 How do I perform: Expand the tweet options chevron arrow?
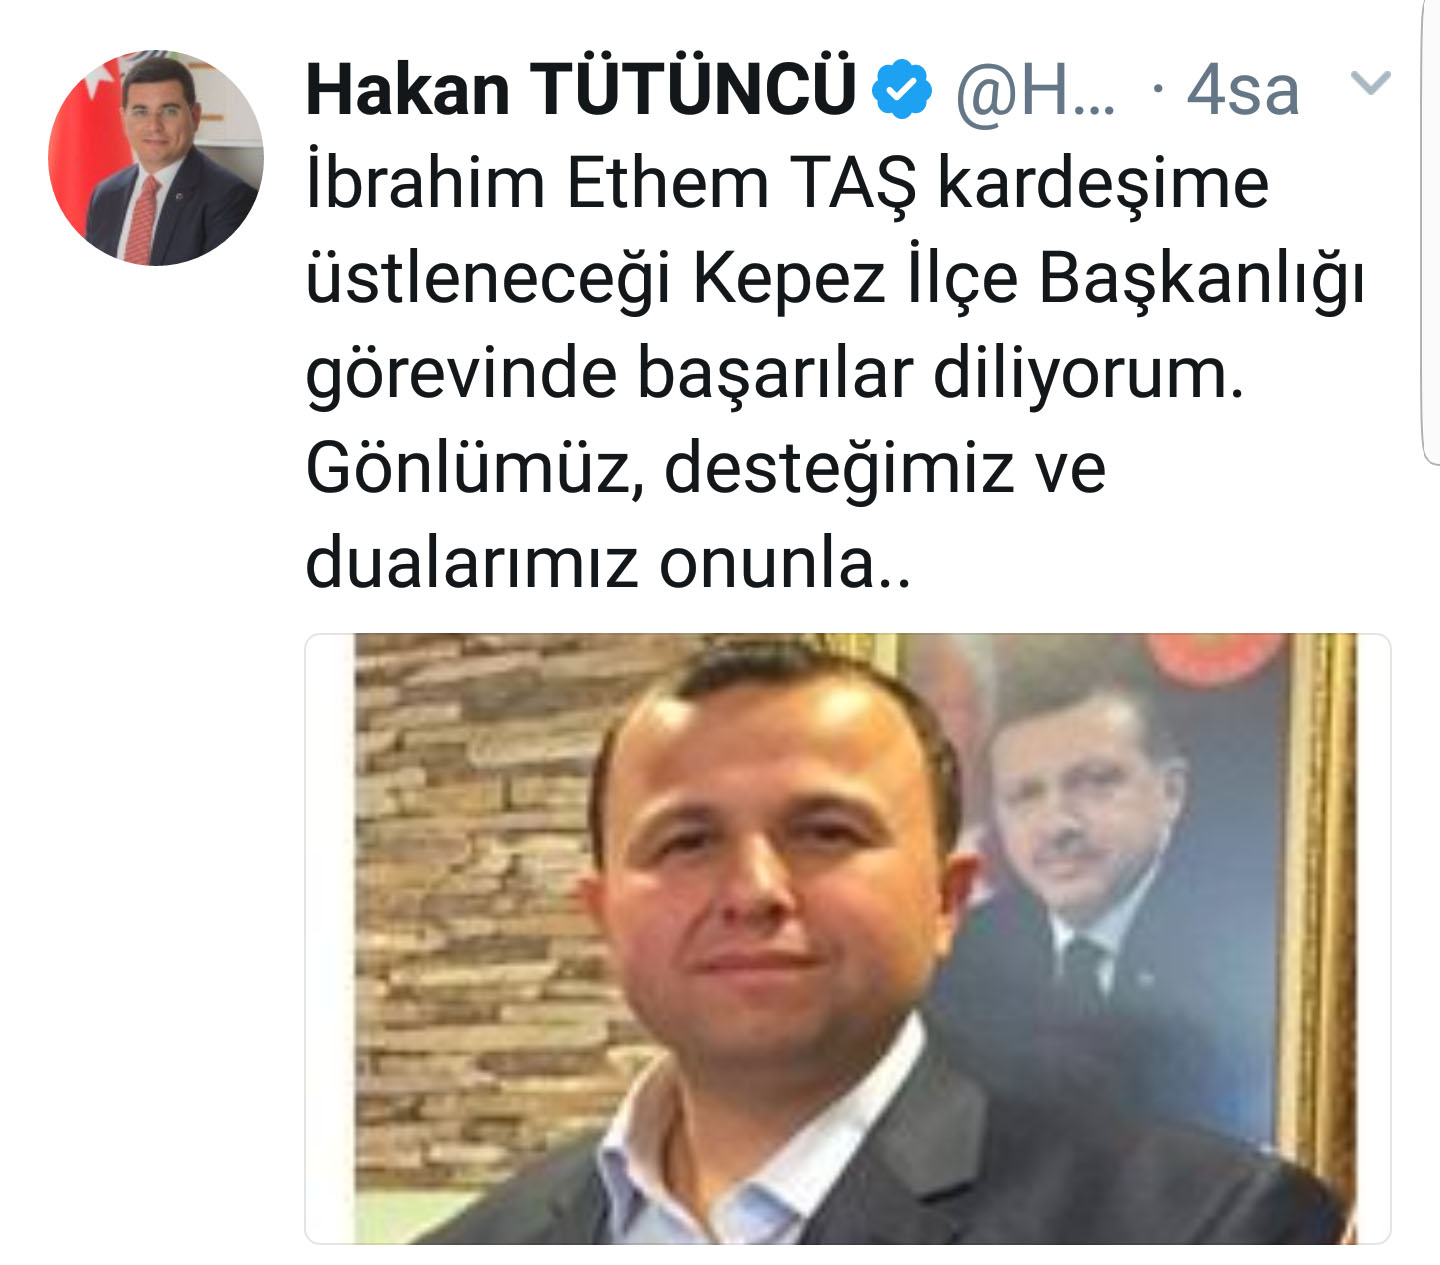pyautogui.click(x=1370, y=83)
